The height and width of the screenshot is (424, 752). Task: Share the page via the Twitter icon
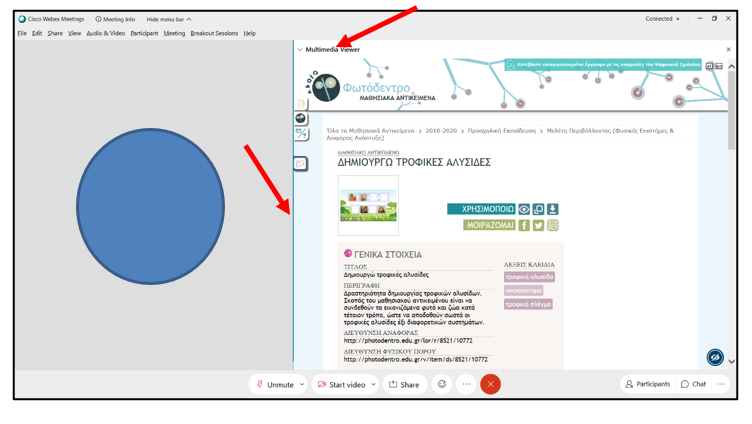[538, 226]
